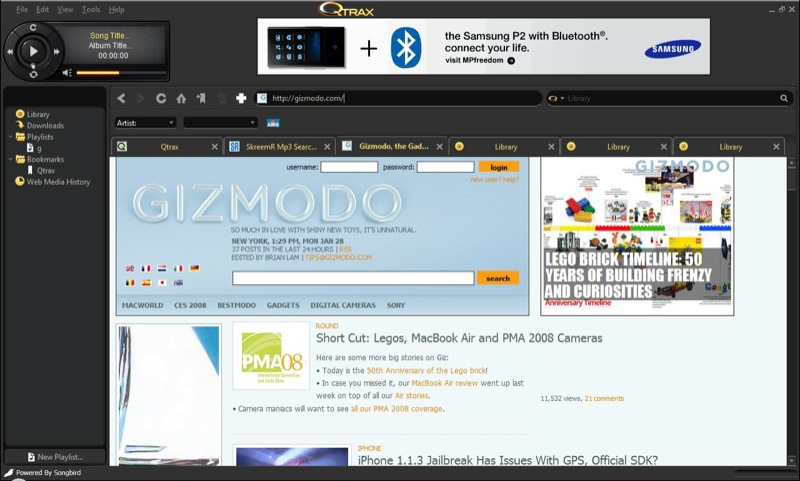Open the Tools menu

pos(91,9)
